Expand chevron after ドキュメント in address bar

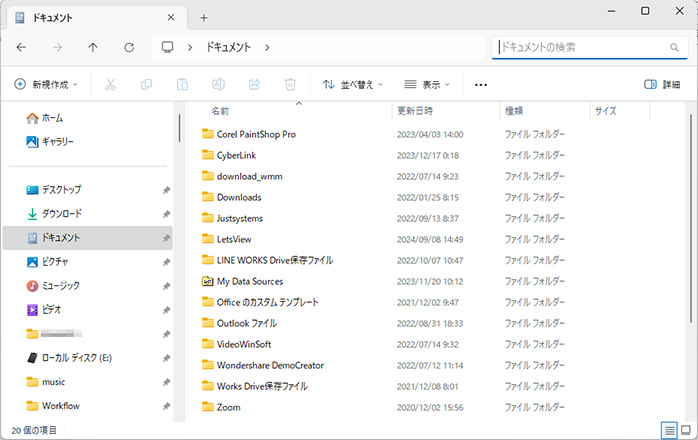coord(267,47)
